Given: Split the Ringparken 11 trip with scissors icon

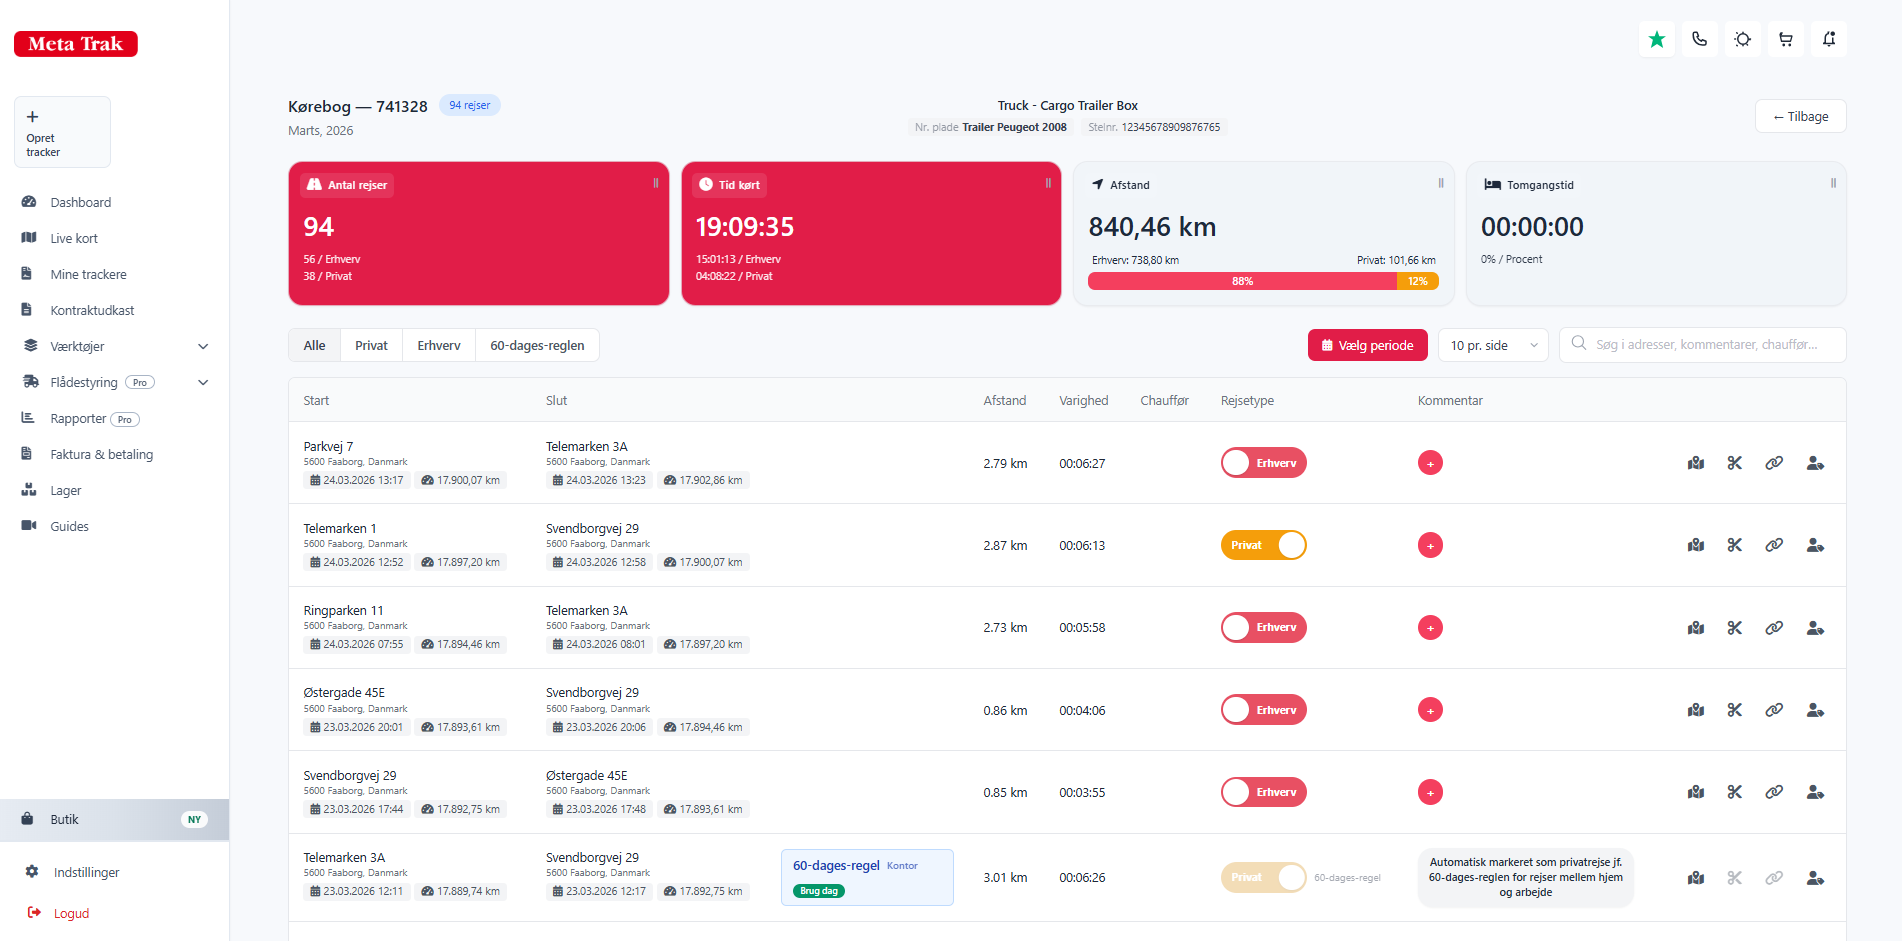Looking at the screenshot, I should coord(1735,627).
